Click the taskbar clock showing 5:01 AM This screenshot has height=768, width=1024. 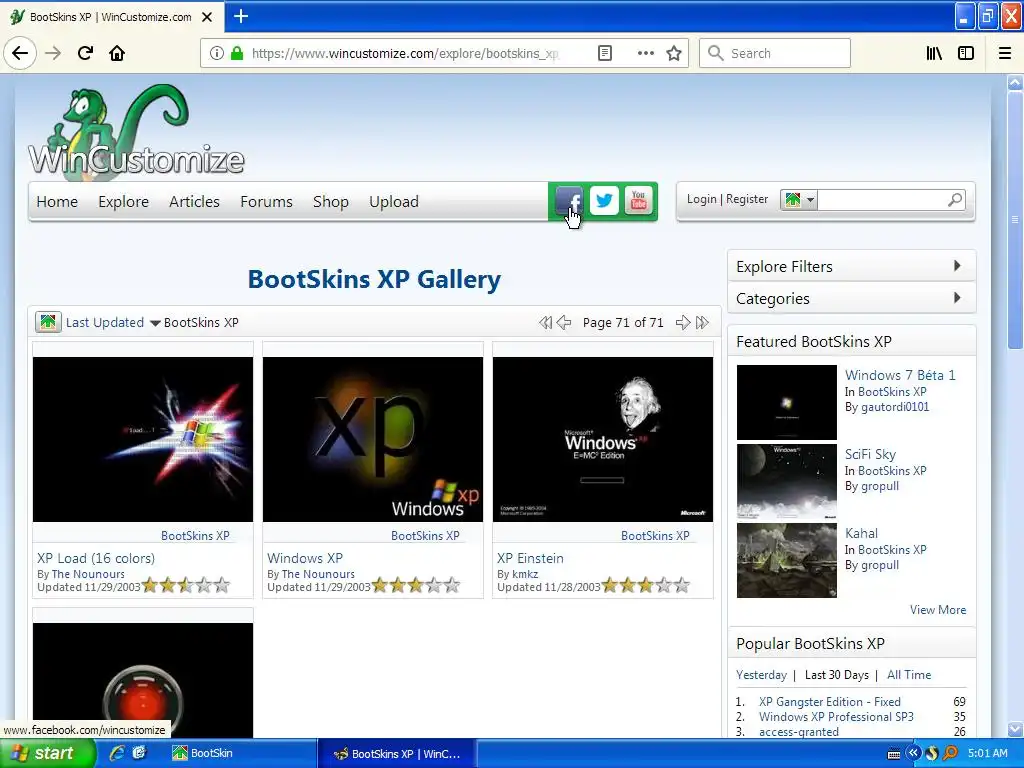(987, 753)
